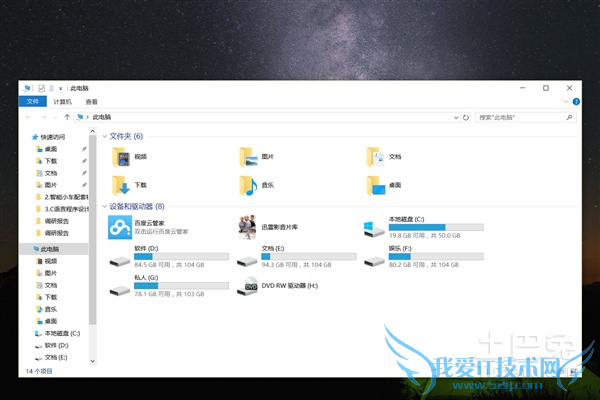Click the blue Help question mark icon
Screen dimensions: 600x400
pos(576,102)
